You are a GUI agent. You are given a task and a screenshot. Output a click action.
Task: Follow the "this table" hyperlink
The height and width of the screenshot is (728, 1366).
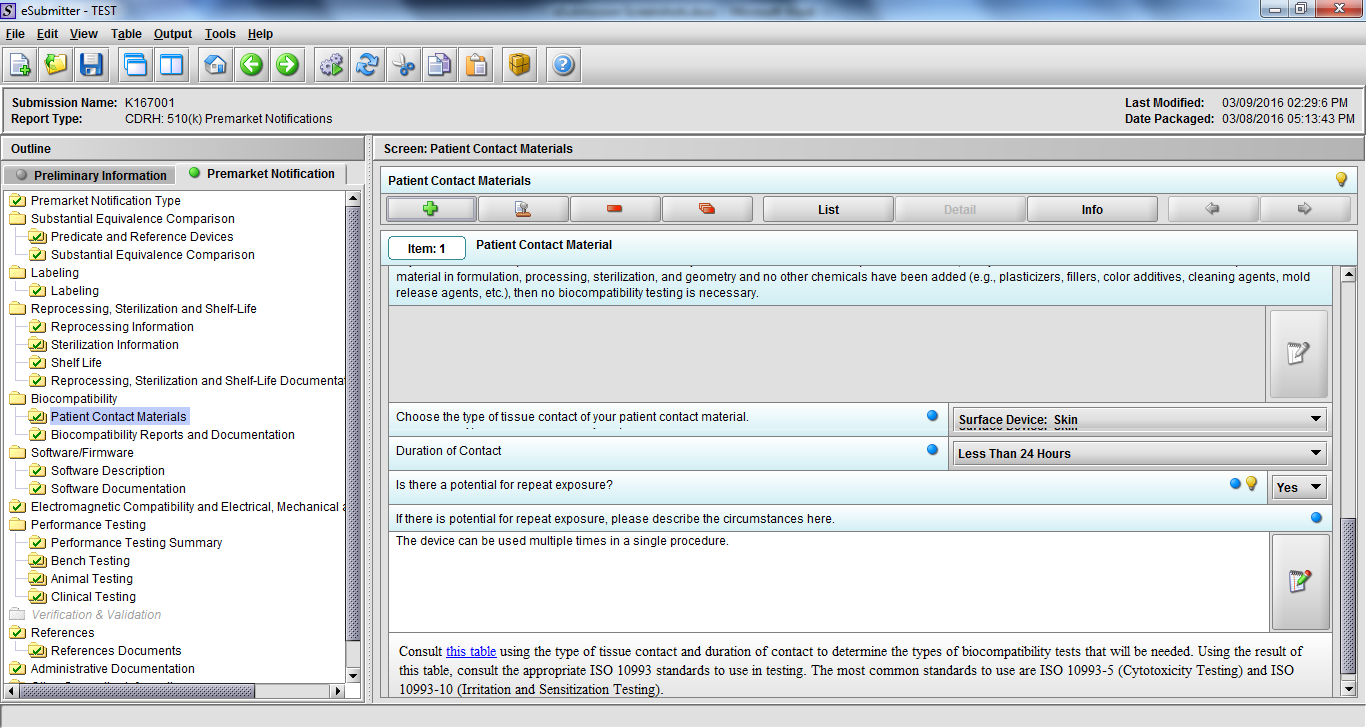470,652
